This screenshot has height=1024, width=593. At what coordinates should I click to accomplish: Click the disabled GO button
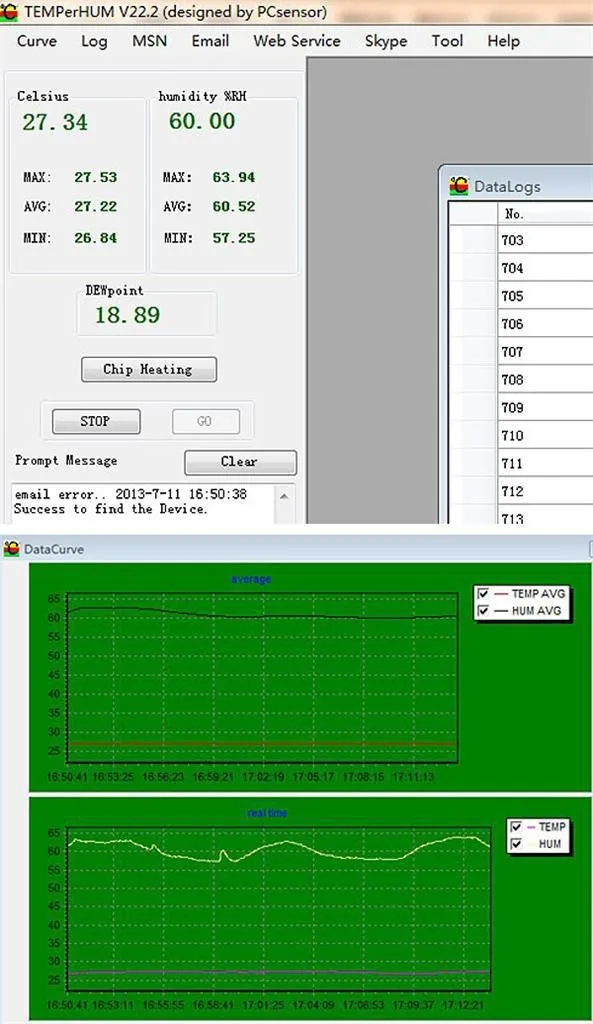coord(206,421)
